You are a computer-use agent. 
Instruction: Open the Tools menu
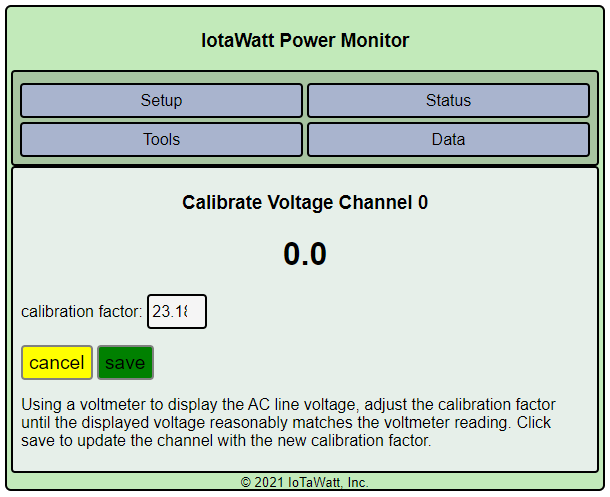click(x=161, y=140)
